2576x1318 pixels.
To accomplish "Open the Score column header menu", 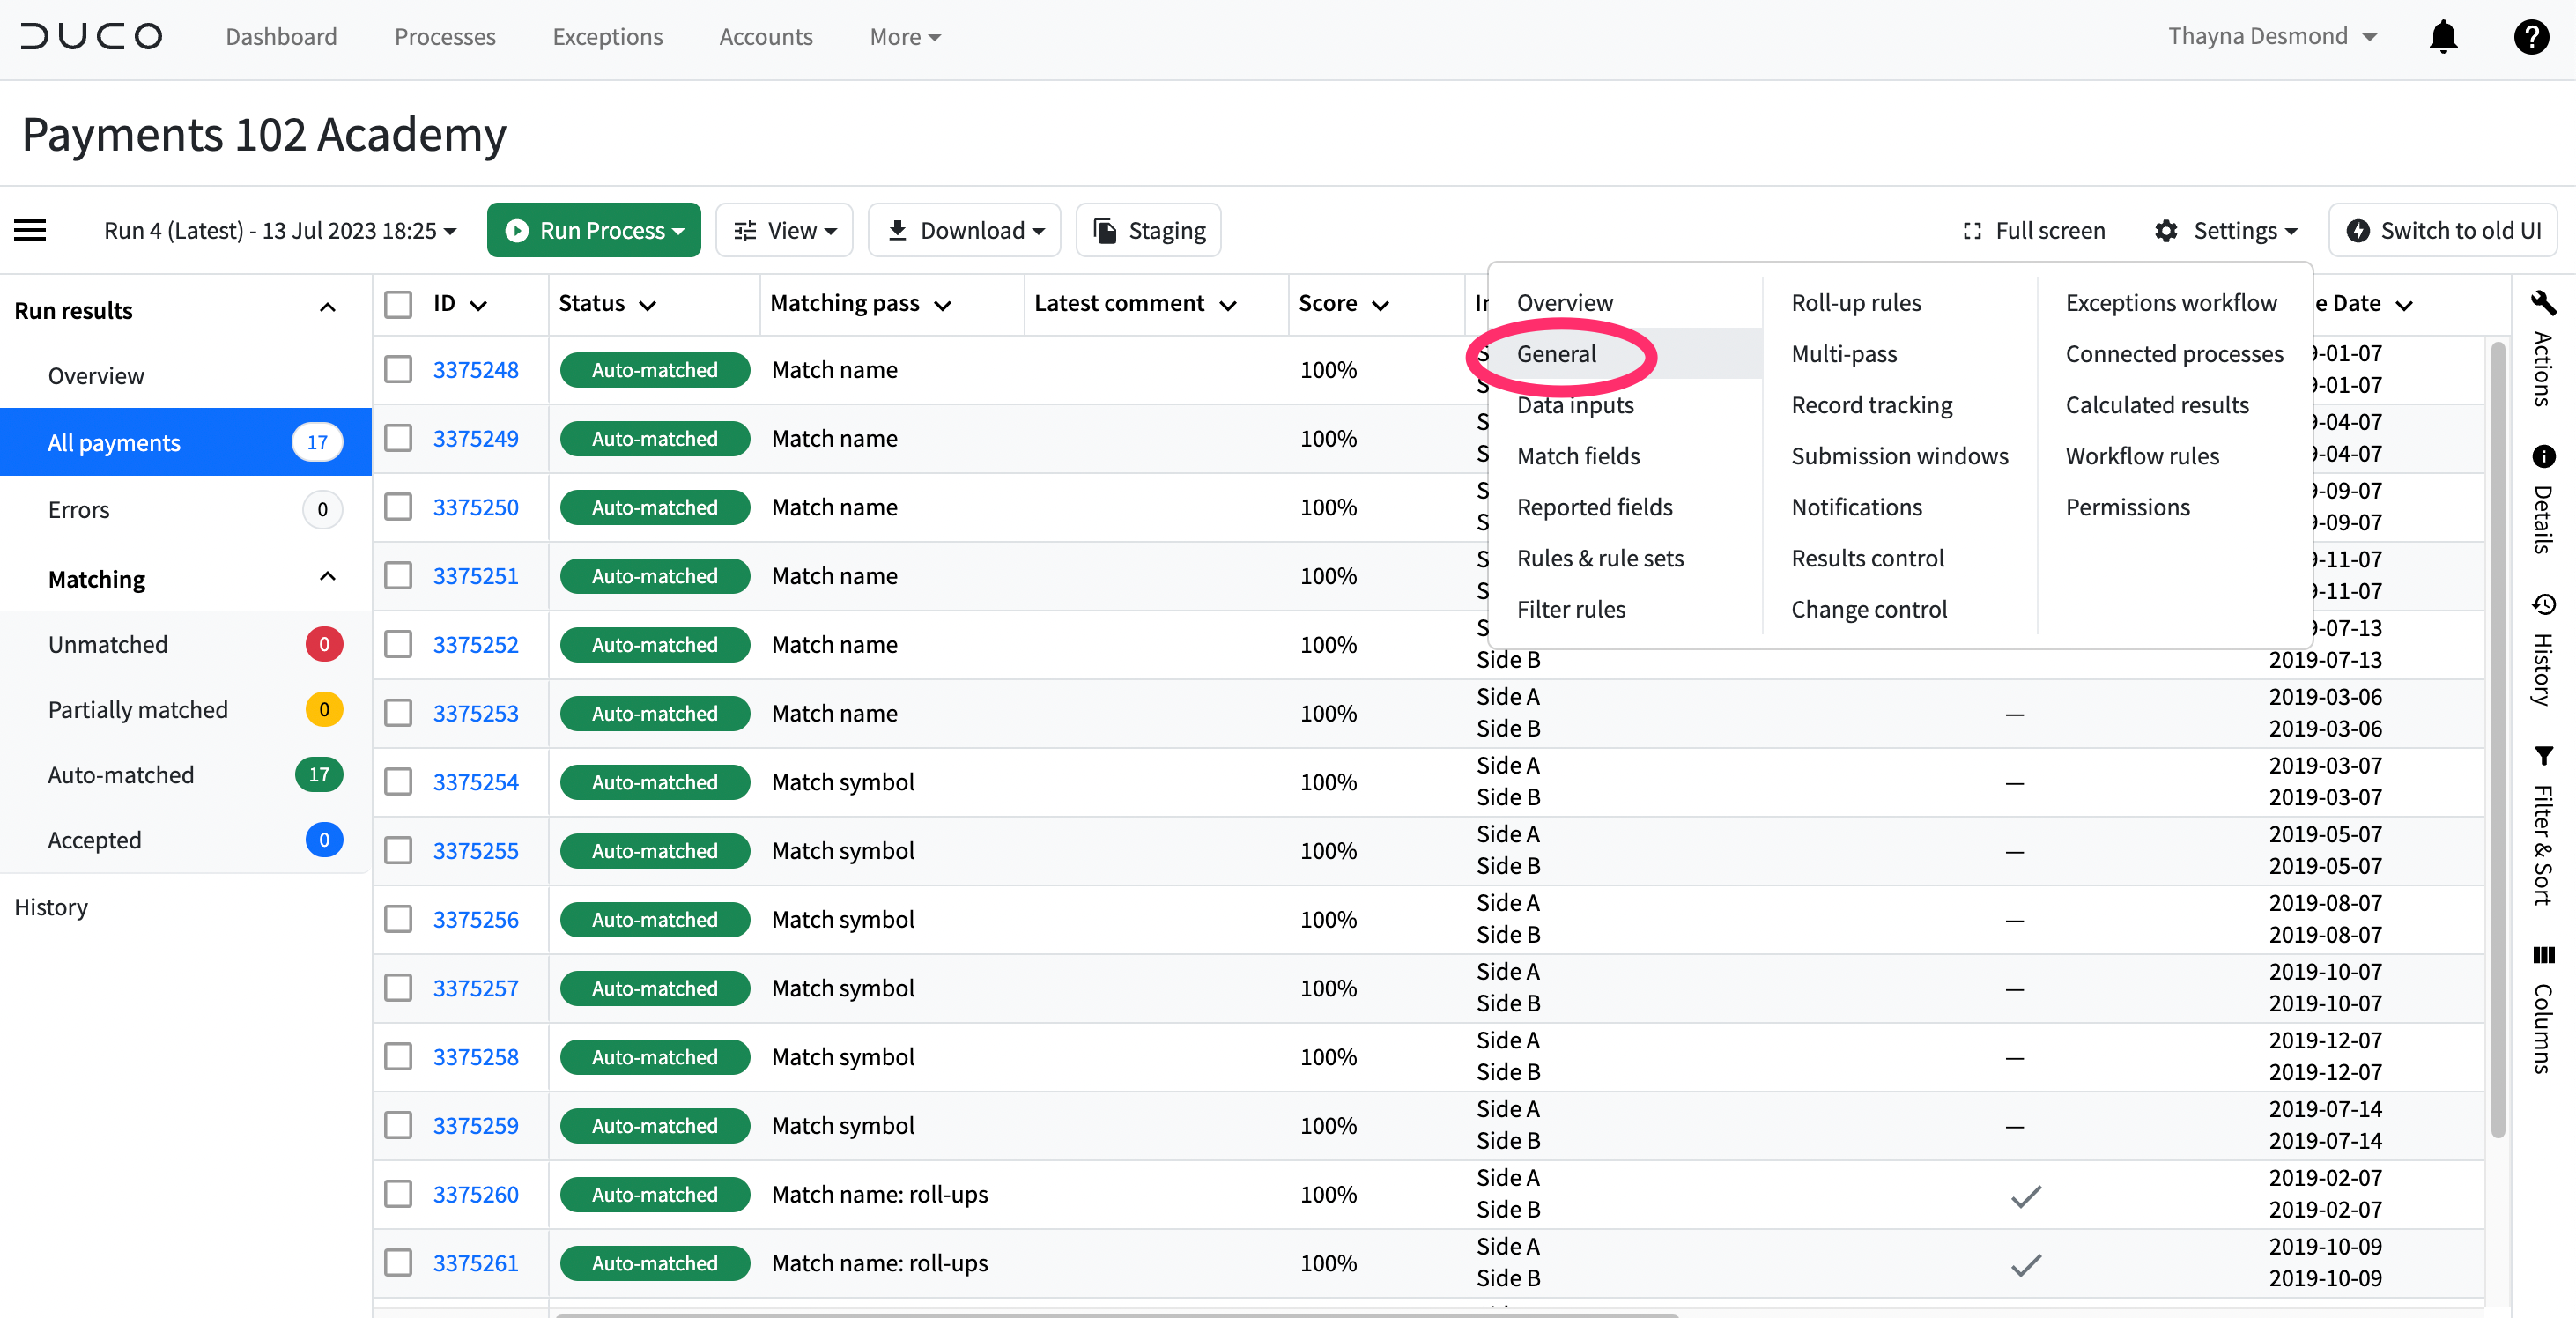I will [x=1381, y=305].
